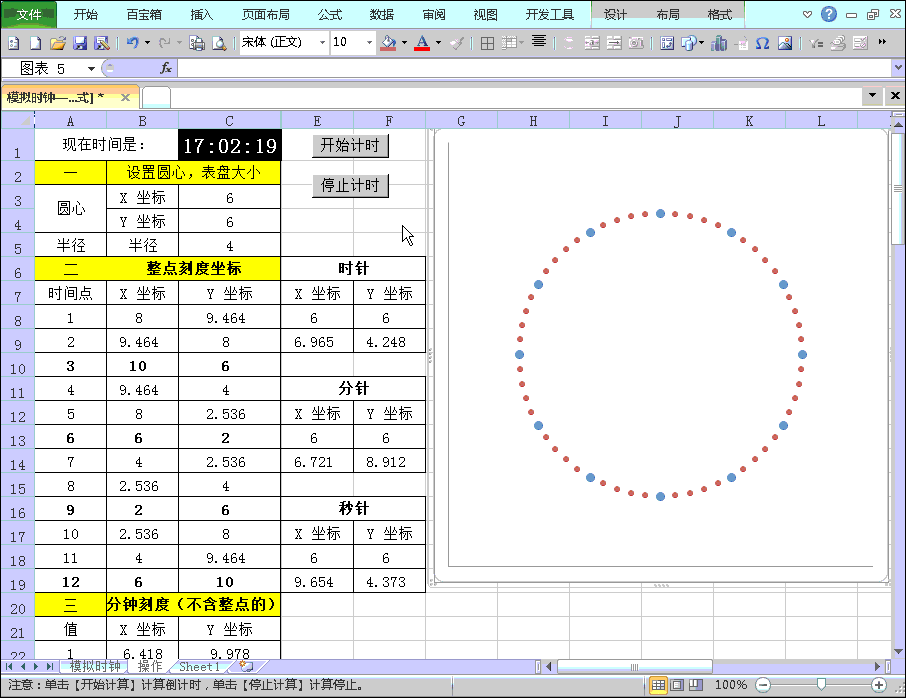This screenshot has width=906, height=698.
Task: Click the select-all corner cell
Action: tap(17, 120)
